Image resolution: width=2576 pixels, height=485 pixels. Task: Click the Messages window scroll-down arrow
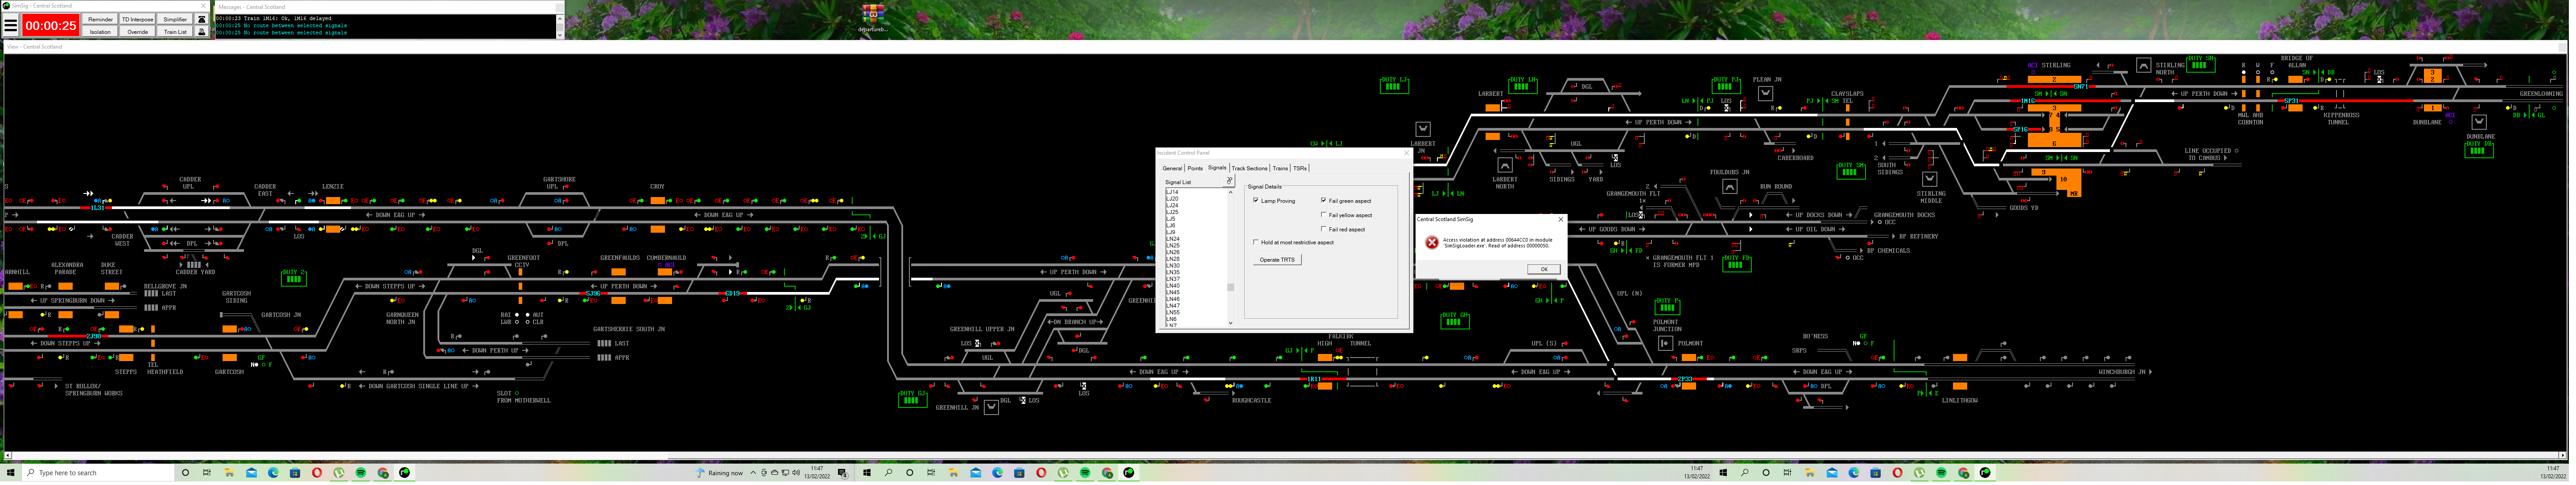point(560,35)
